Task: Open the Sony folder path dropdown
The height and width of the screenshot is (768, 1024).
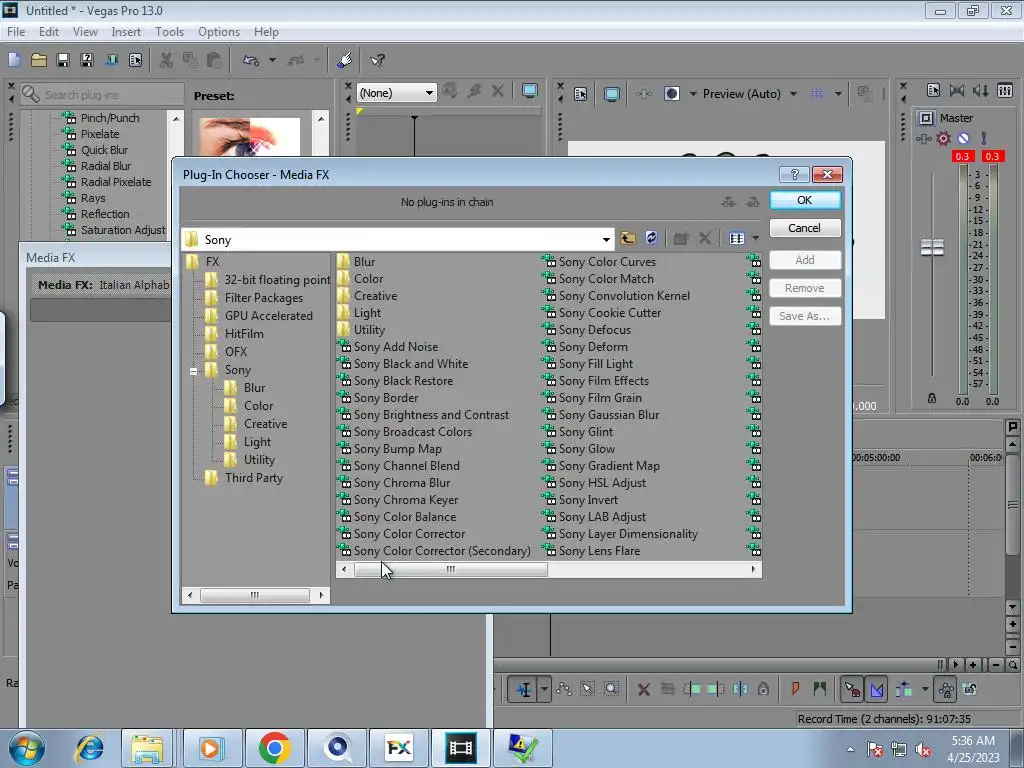Action: click(x=606, y=240)
